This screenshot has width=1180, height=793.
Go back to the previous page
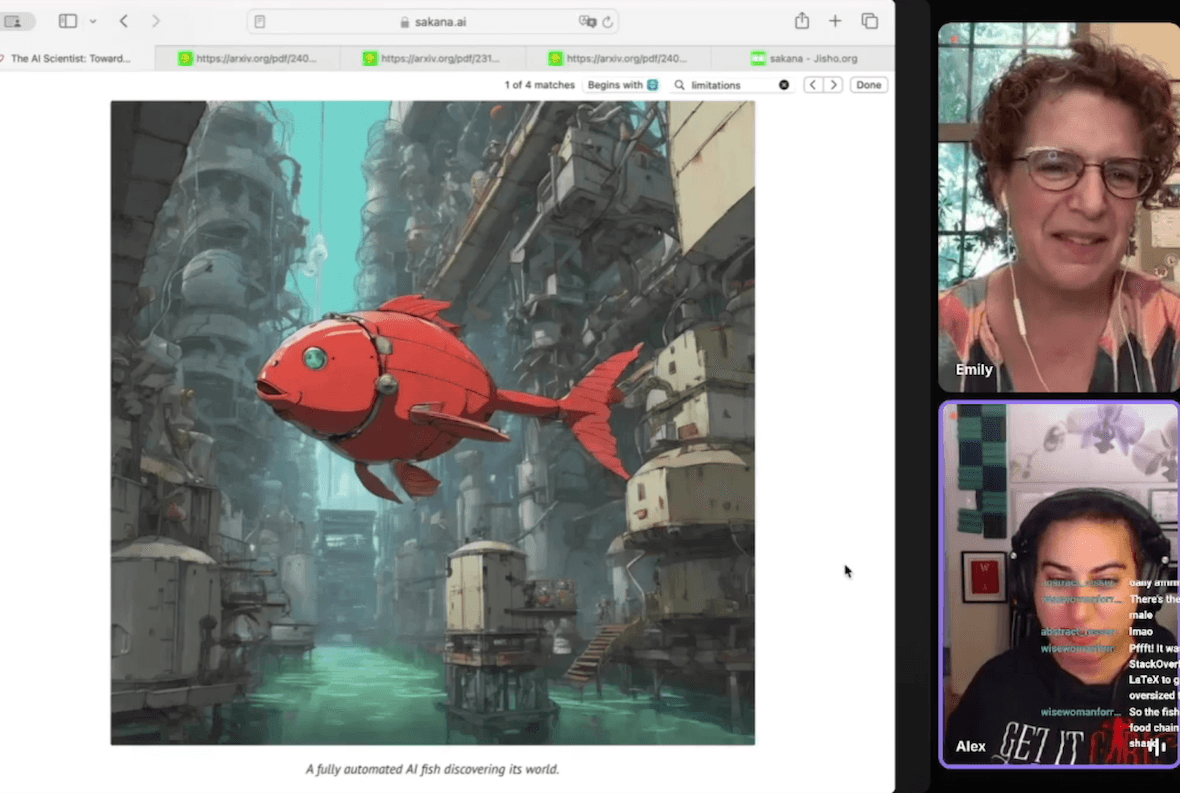(x=124, y=21)
